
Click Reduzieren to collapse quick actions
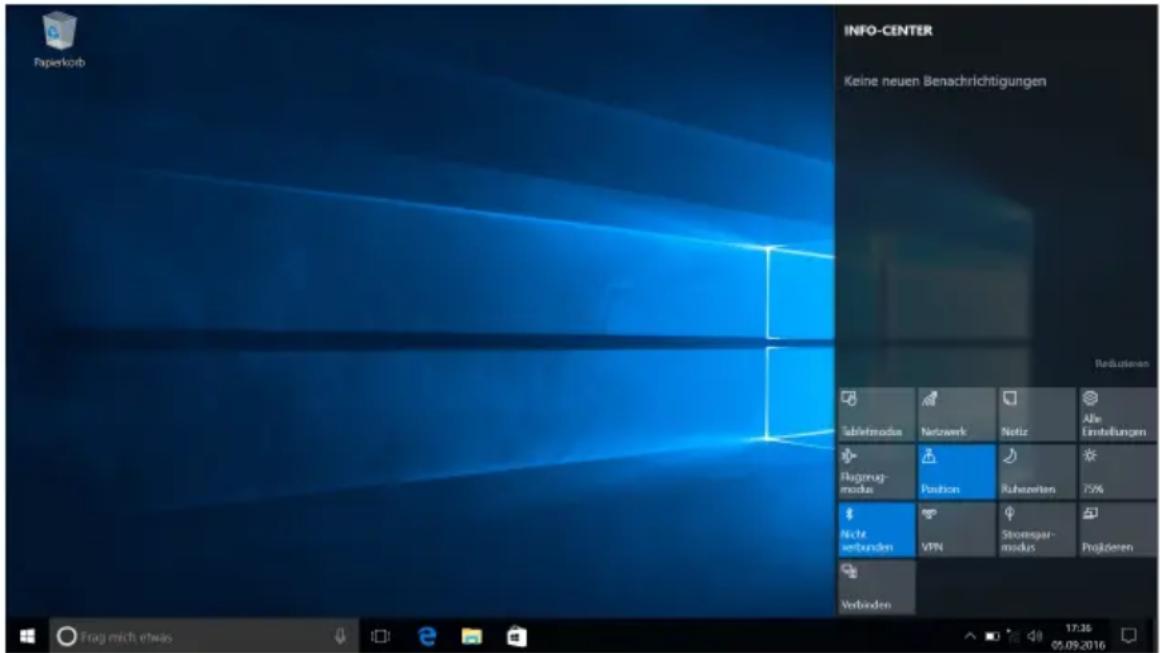tap(1122, 364)
